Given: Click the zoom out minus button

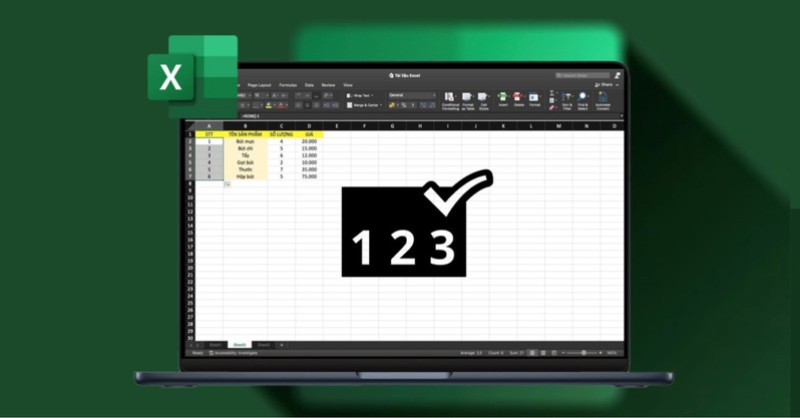Looking at the screenshot, I should click(x=563, y=353).
